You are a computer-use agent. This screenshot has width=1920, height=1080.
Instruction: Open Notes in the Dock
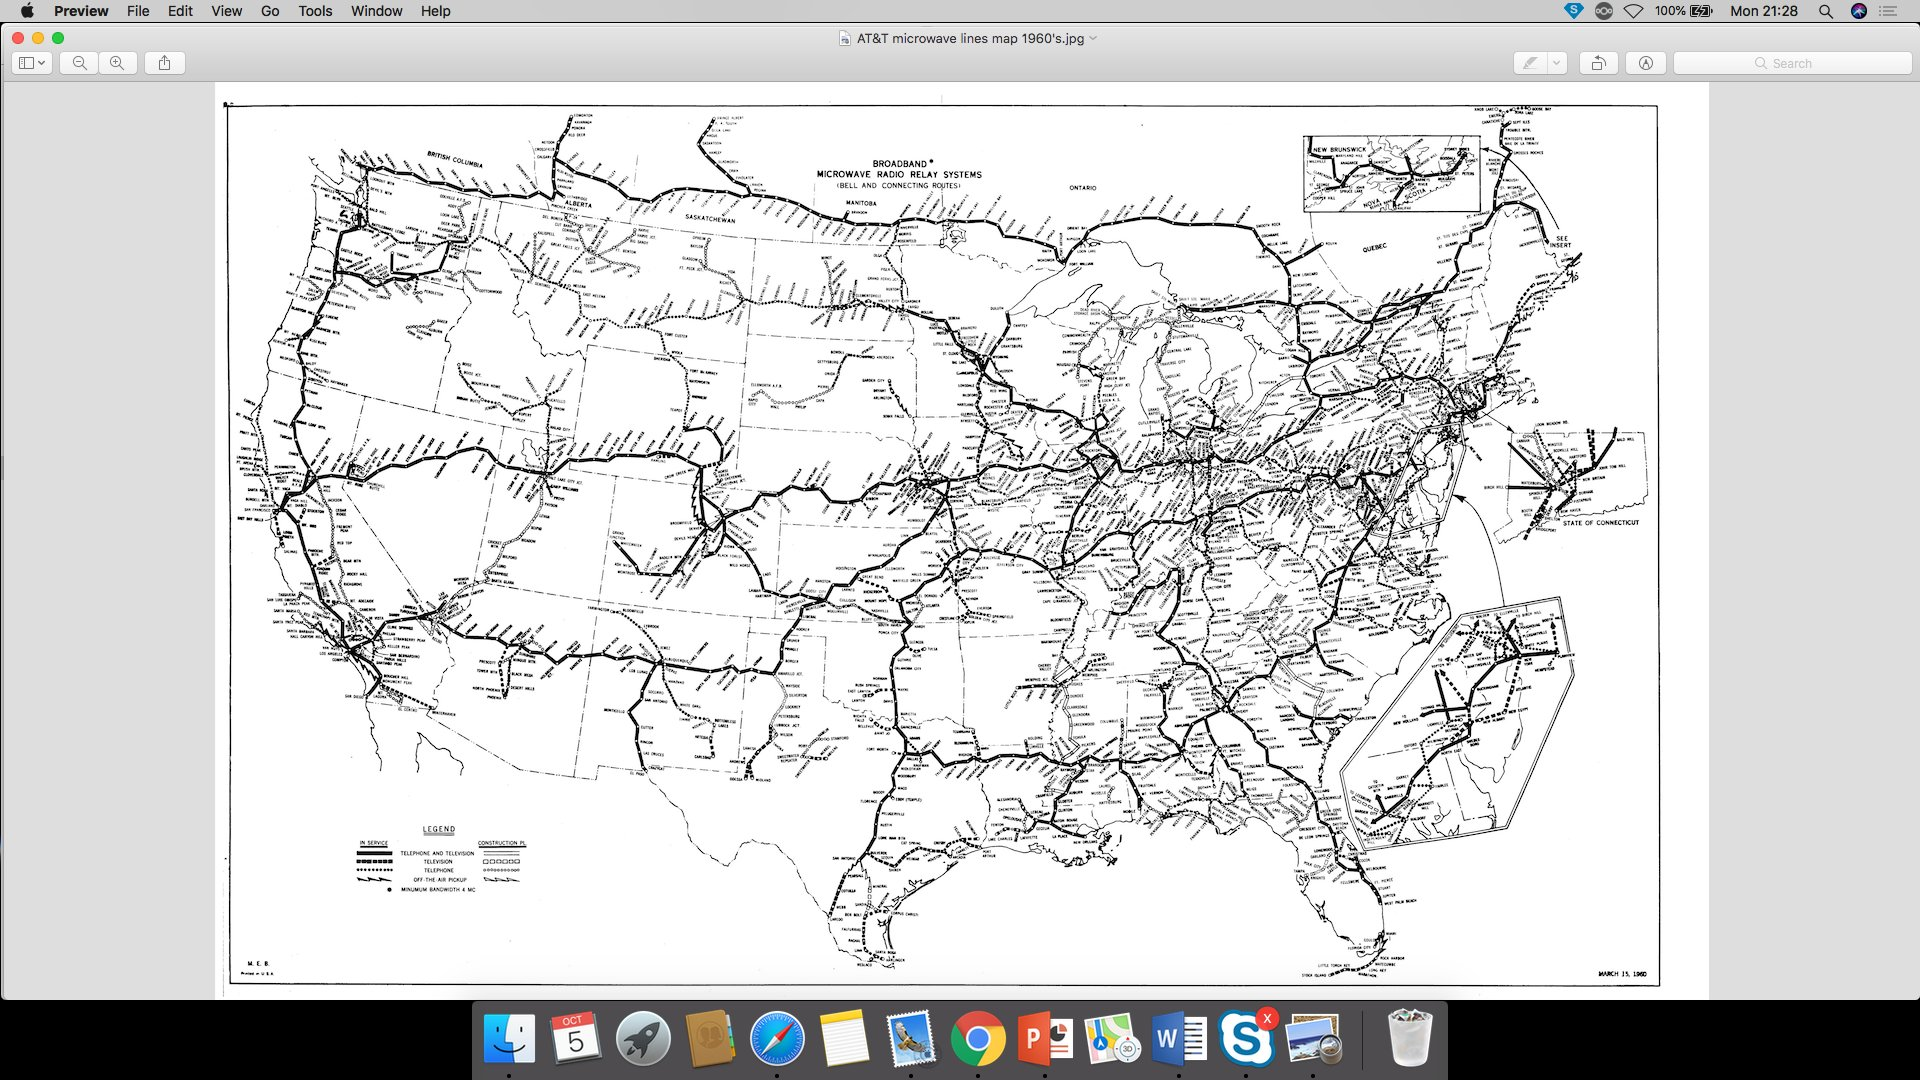[844, 1039]
